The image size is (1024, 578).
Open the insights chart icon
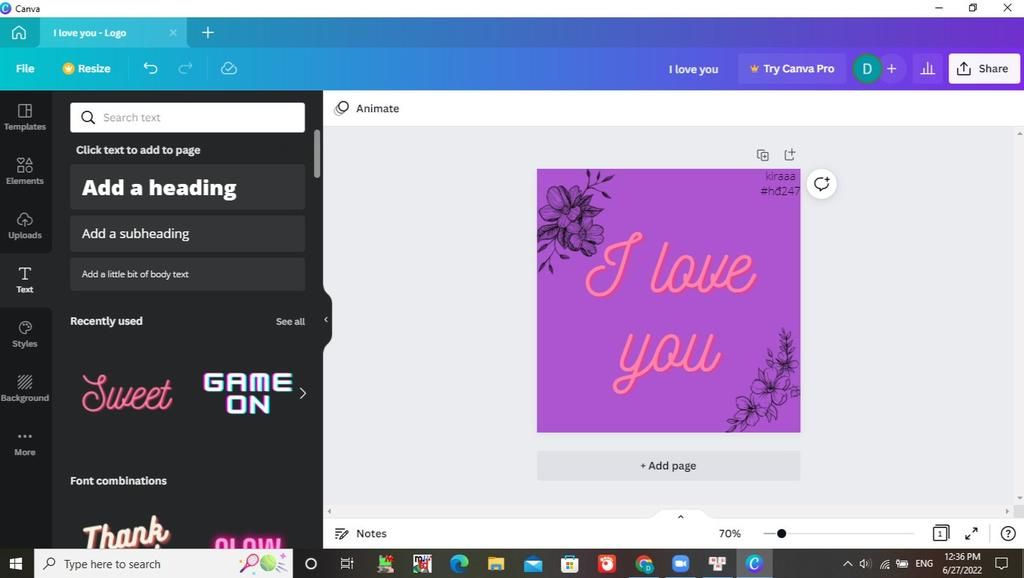927,69
